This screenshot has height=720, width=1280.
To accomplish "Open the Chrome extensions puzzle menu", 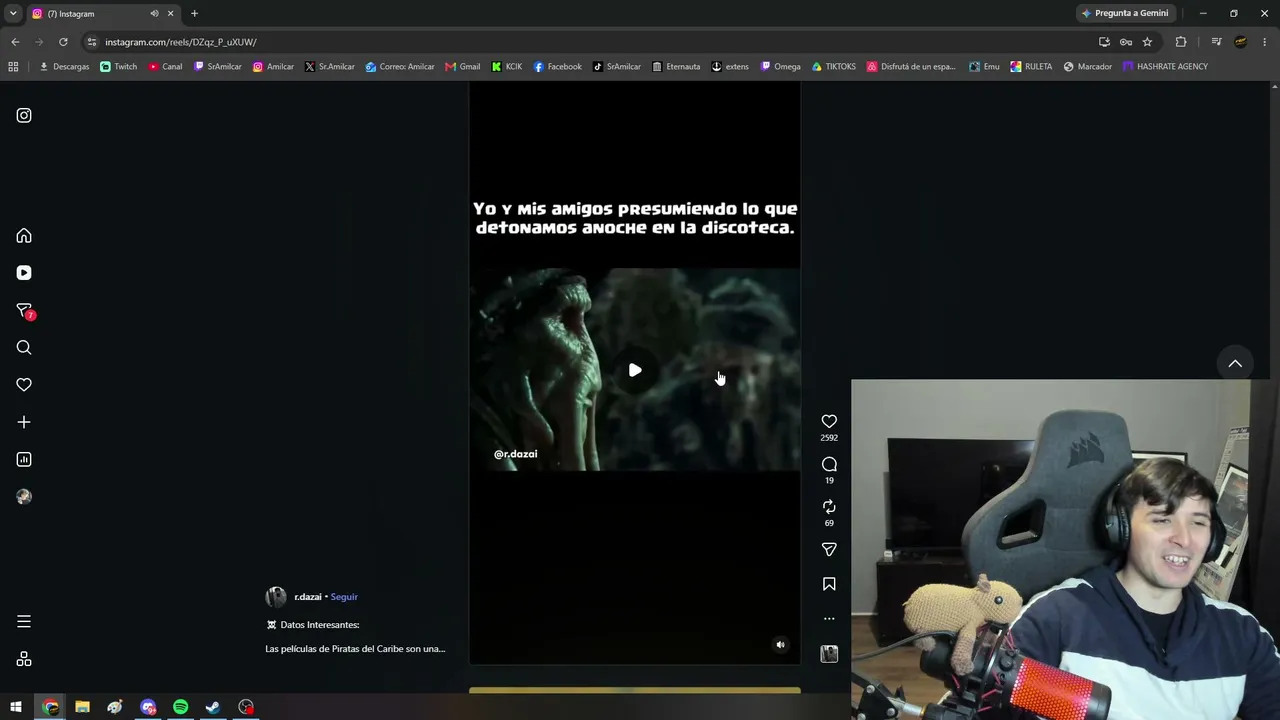I will [x=1181, y=42].
